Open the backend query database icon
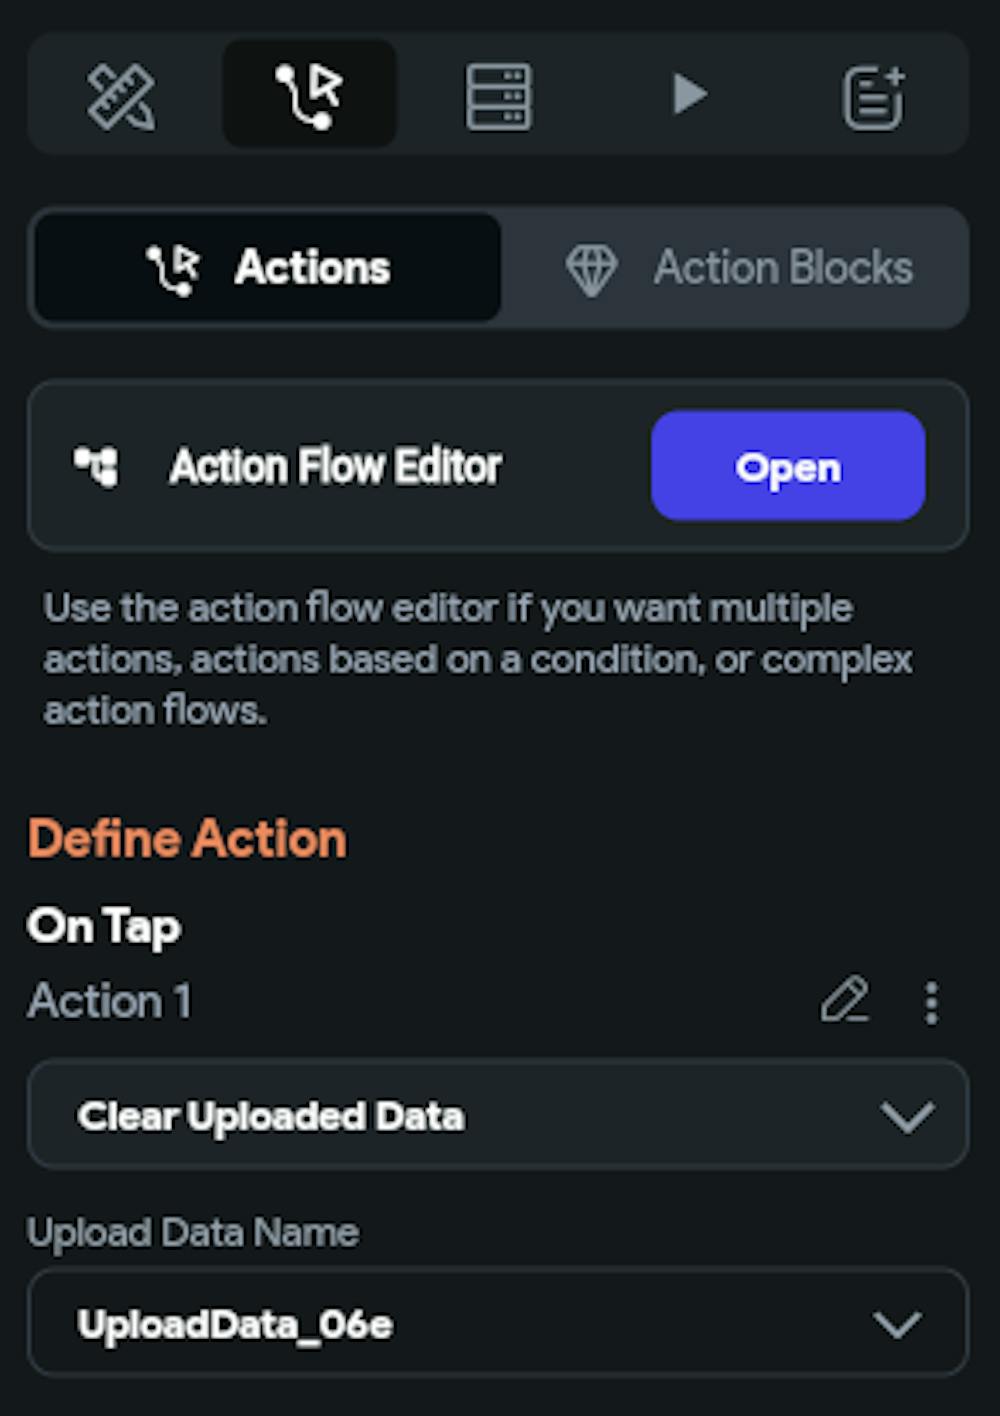Screen dimensions: 1000x1416 [x=498, y=96]
